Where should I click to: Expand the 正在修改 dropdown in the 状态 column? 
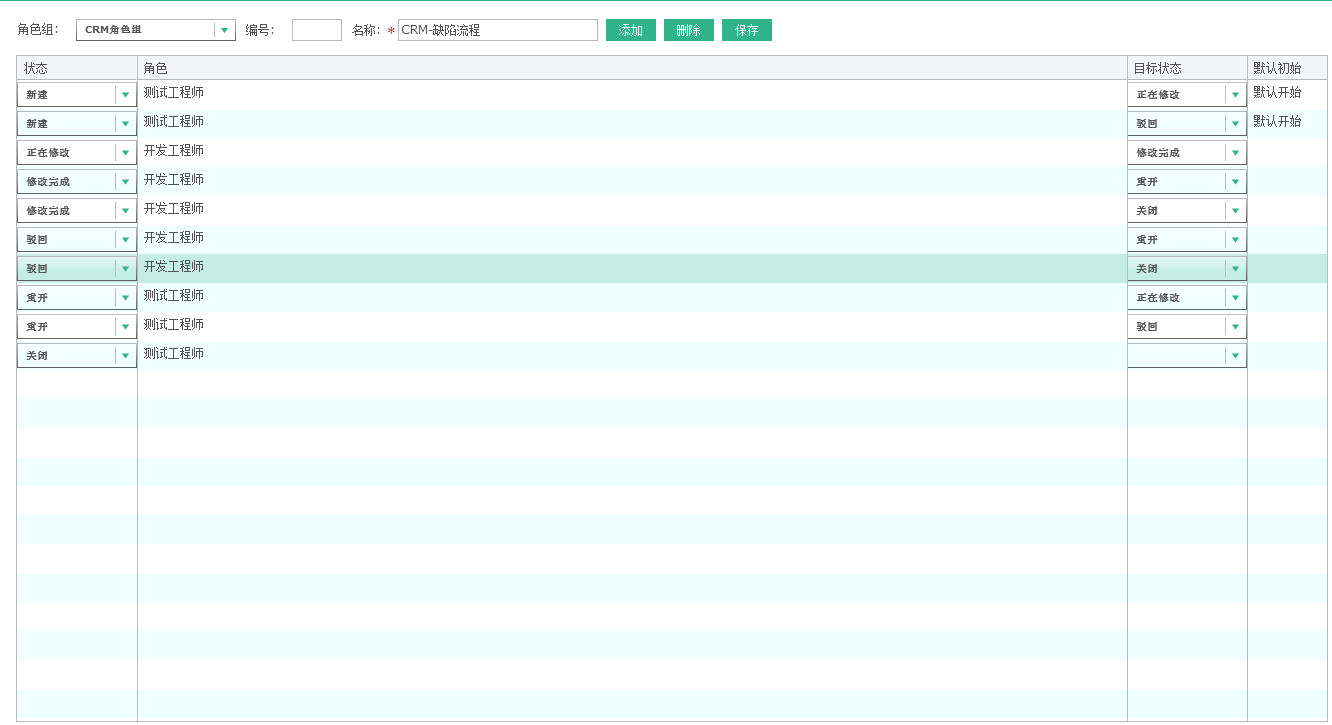(76, 153)
